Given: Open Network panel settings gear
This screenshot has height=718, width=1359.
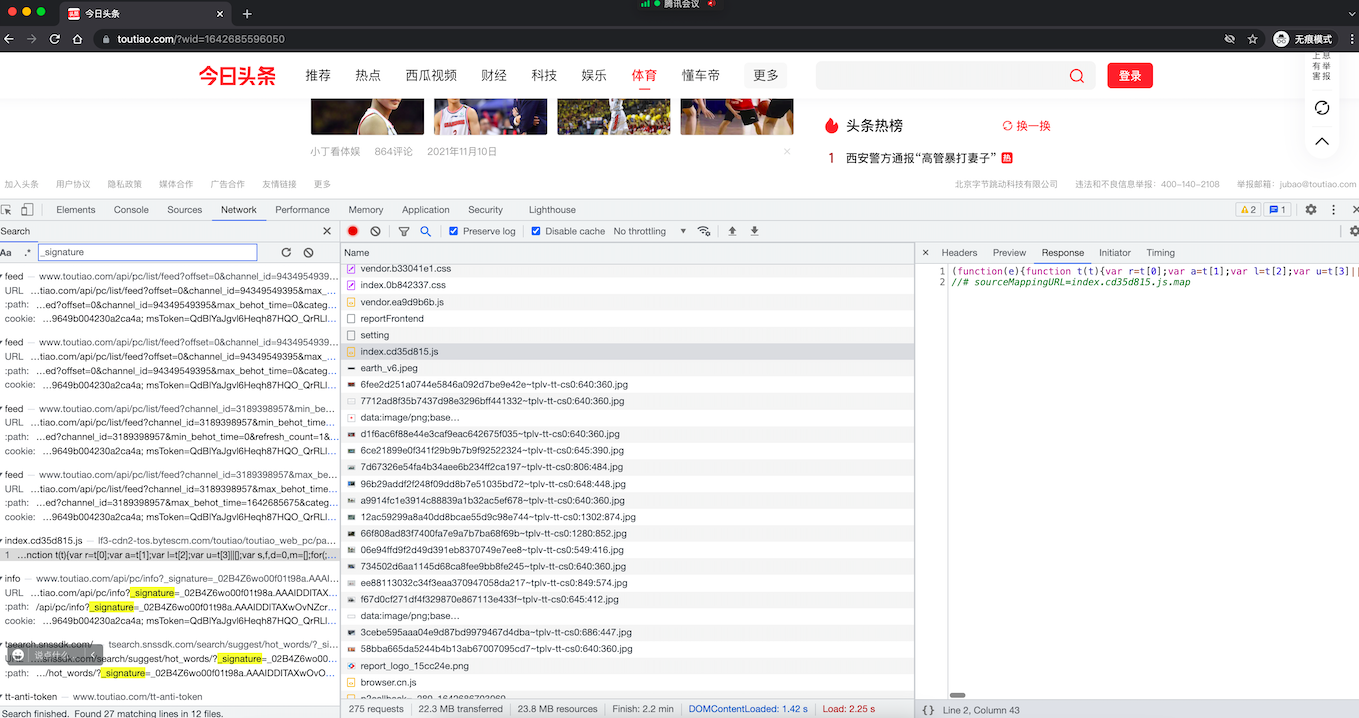Looking at the screenshot, I should point(1354,231).
